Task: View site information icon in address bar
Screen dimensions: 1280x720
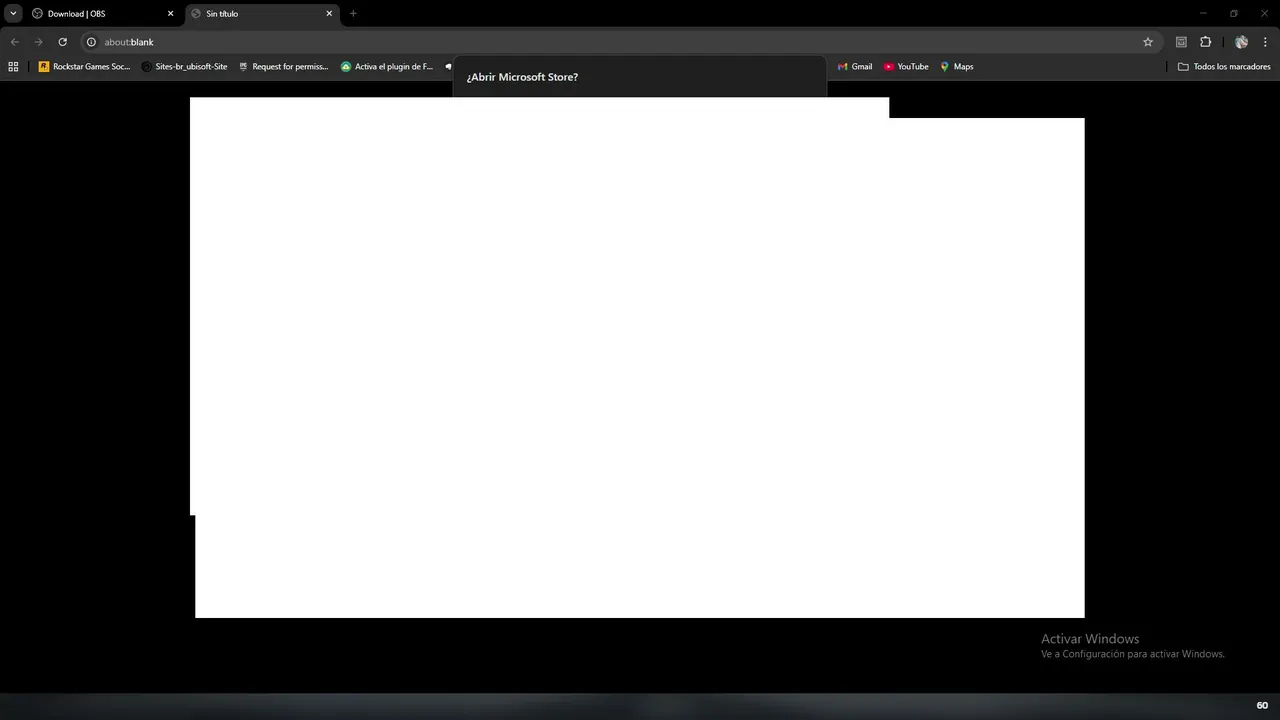Action: (91, 42)
